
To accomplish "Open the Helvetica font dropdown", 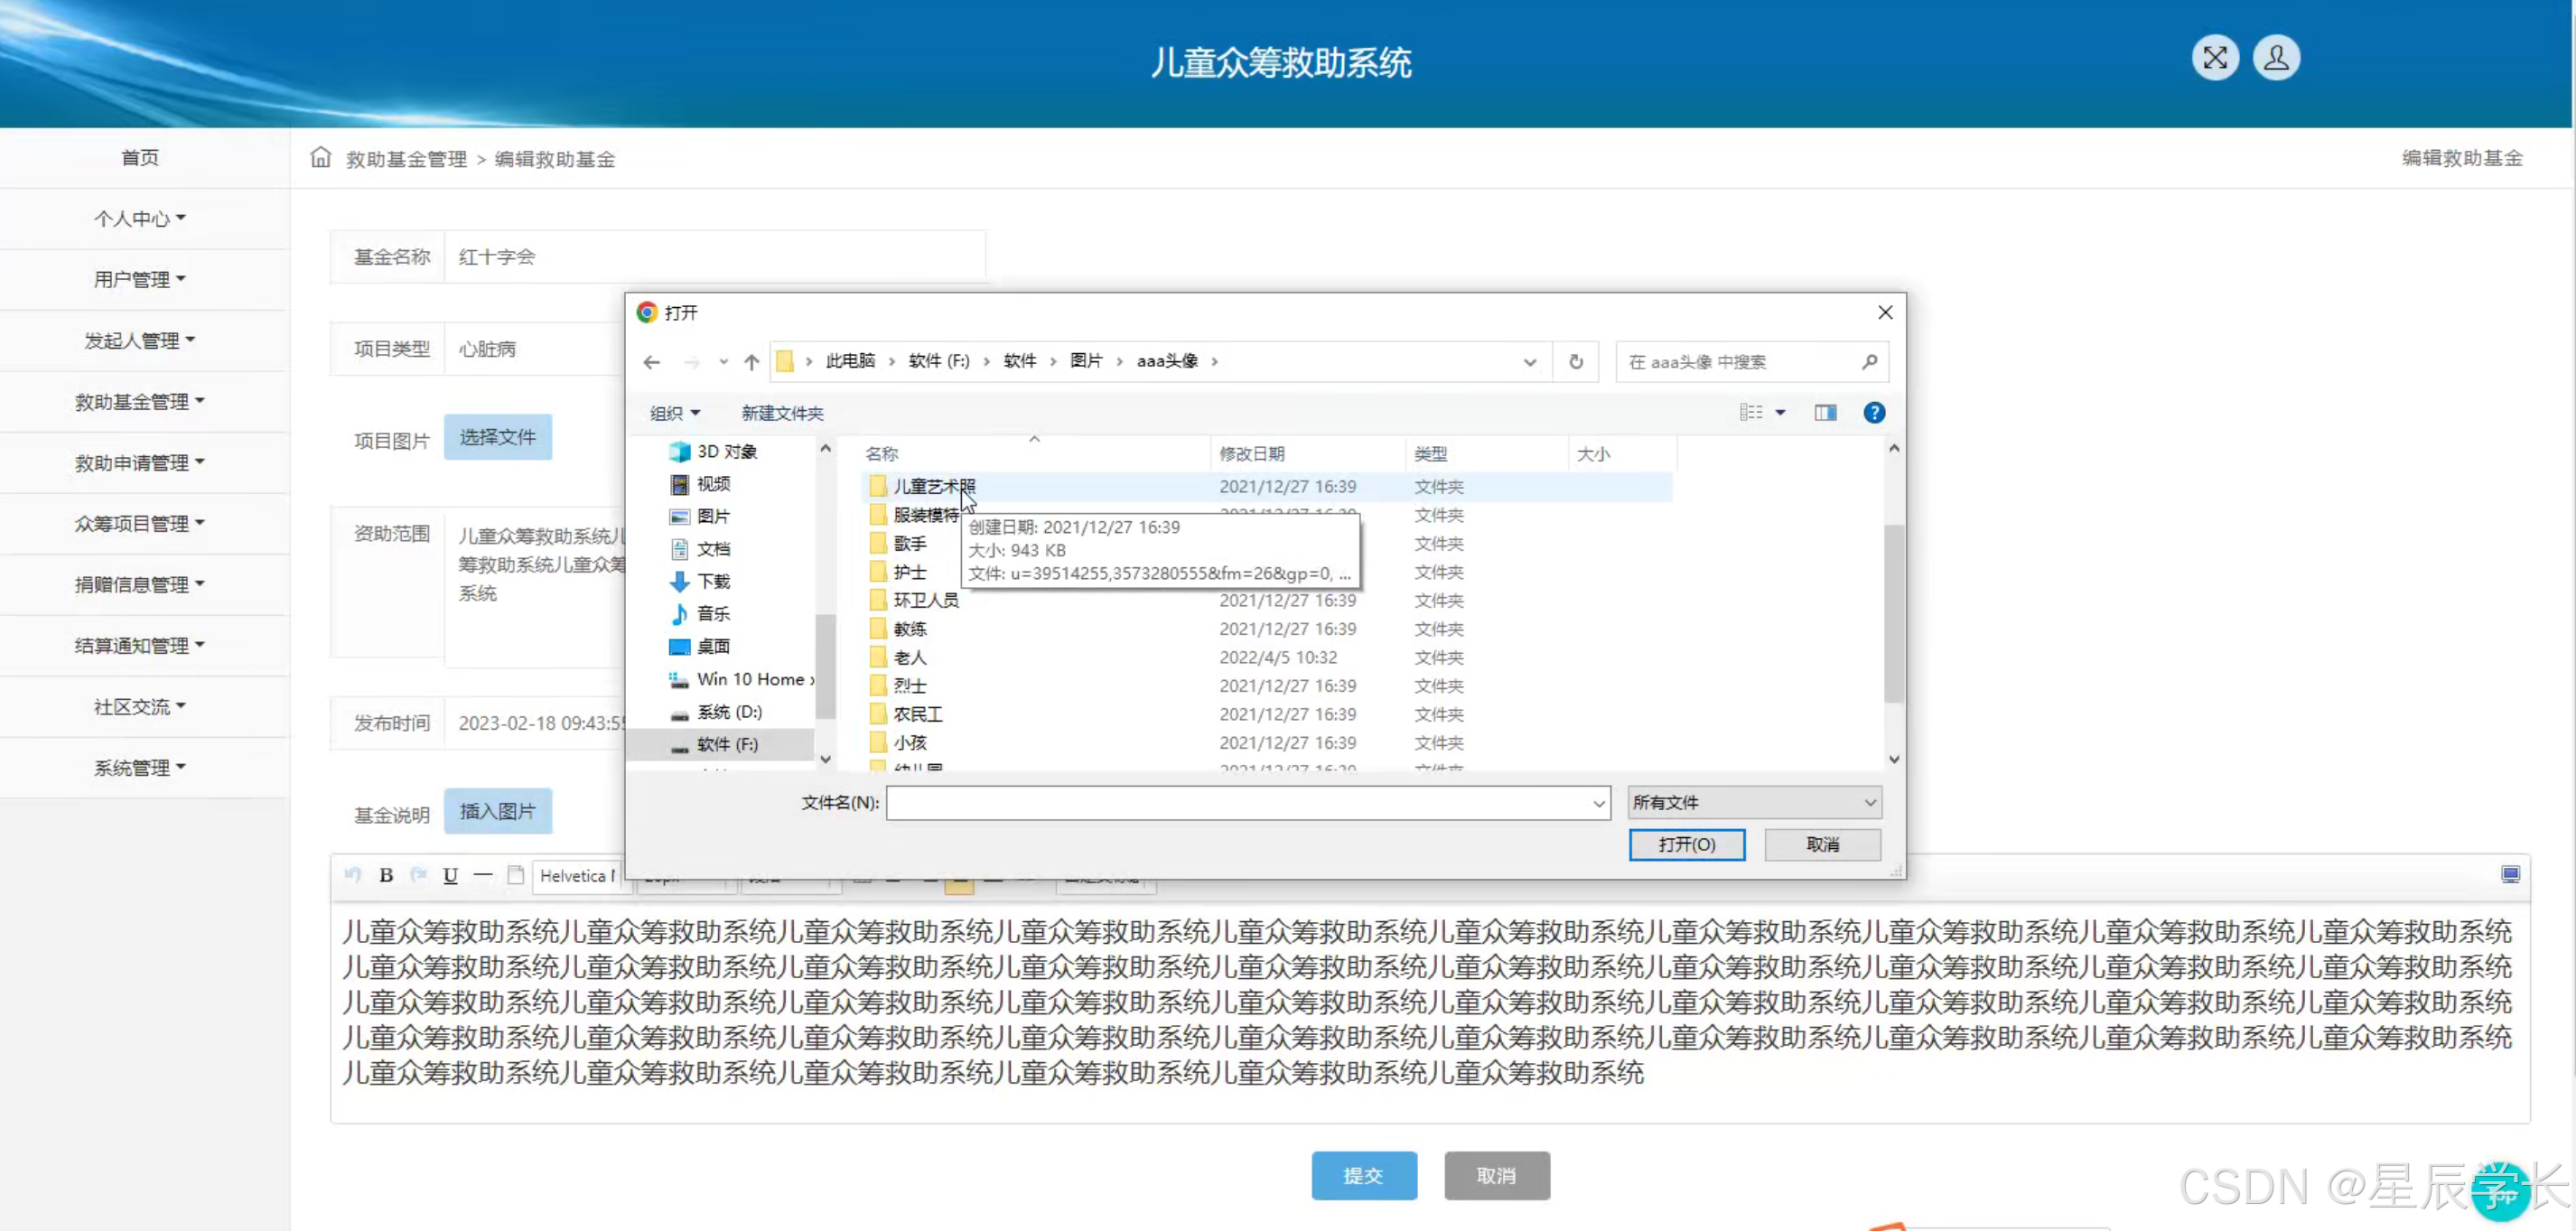I will (x=578, y=876).
